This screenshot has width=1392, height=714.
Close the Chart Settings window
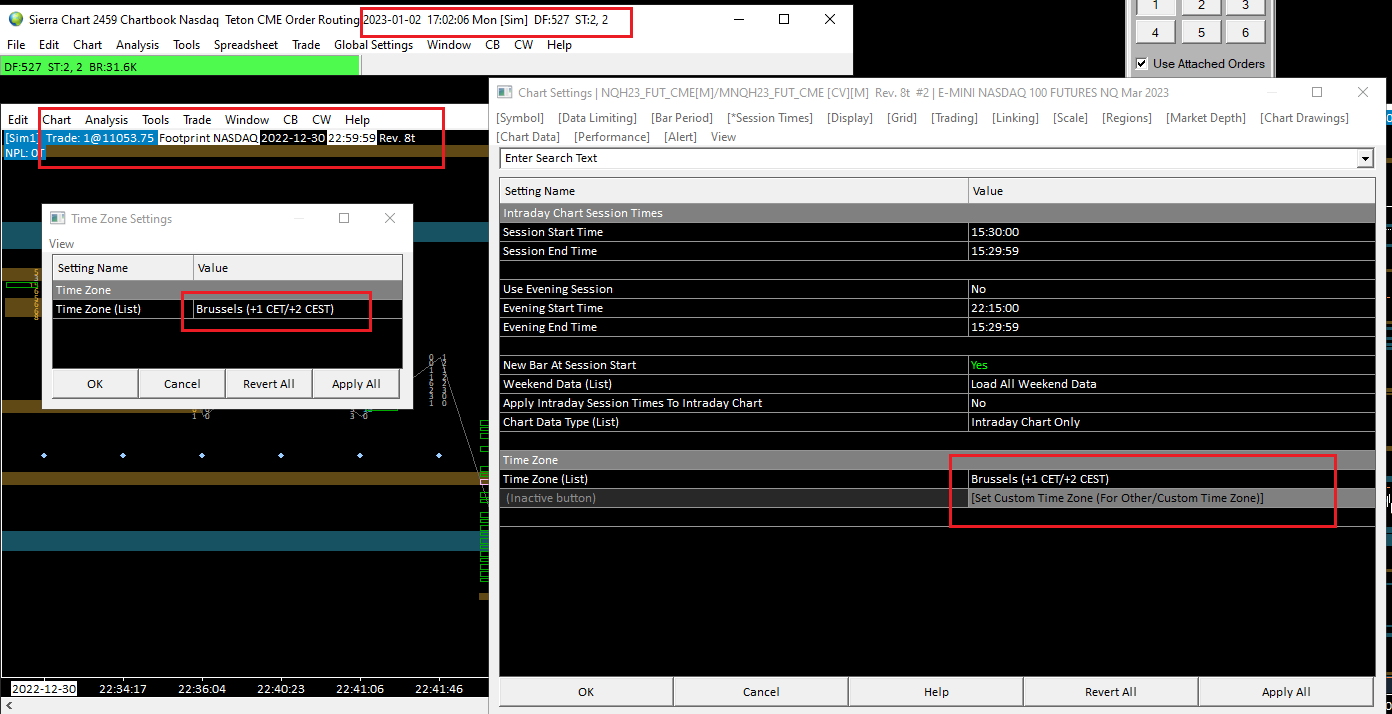click(1363, 92)
